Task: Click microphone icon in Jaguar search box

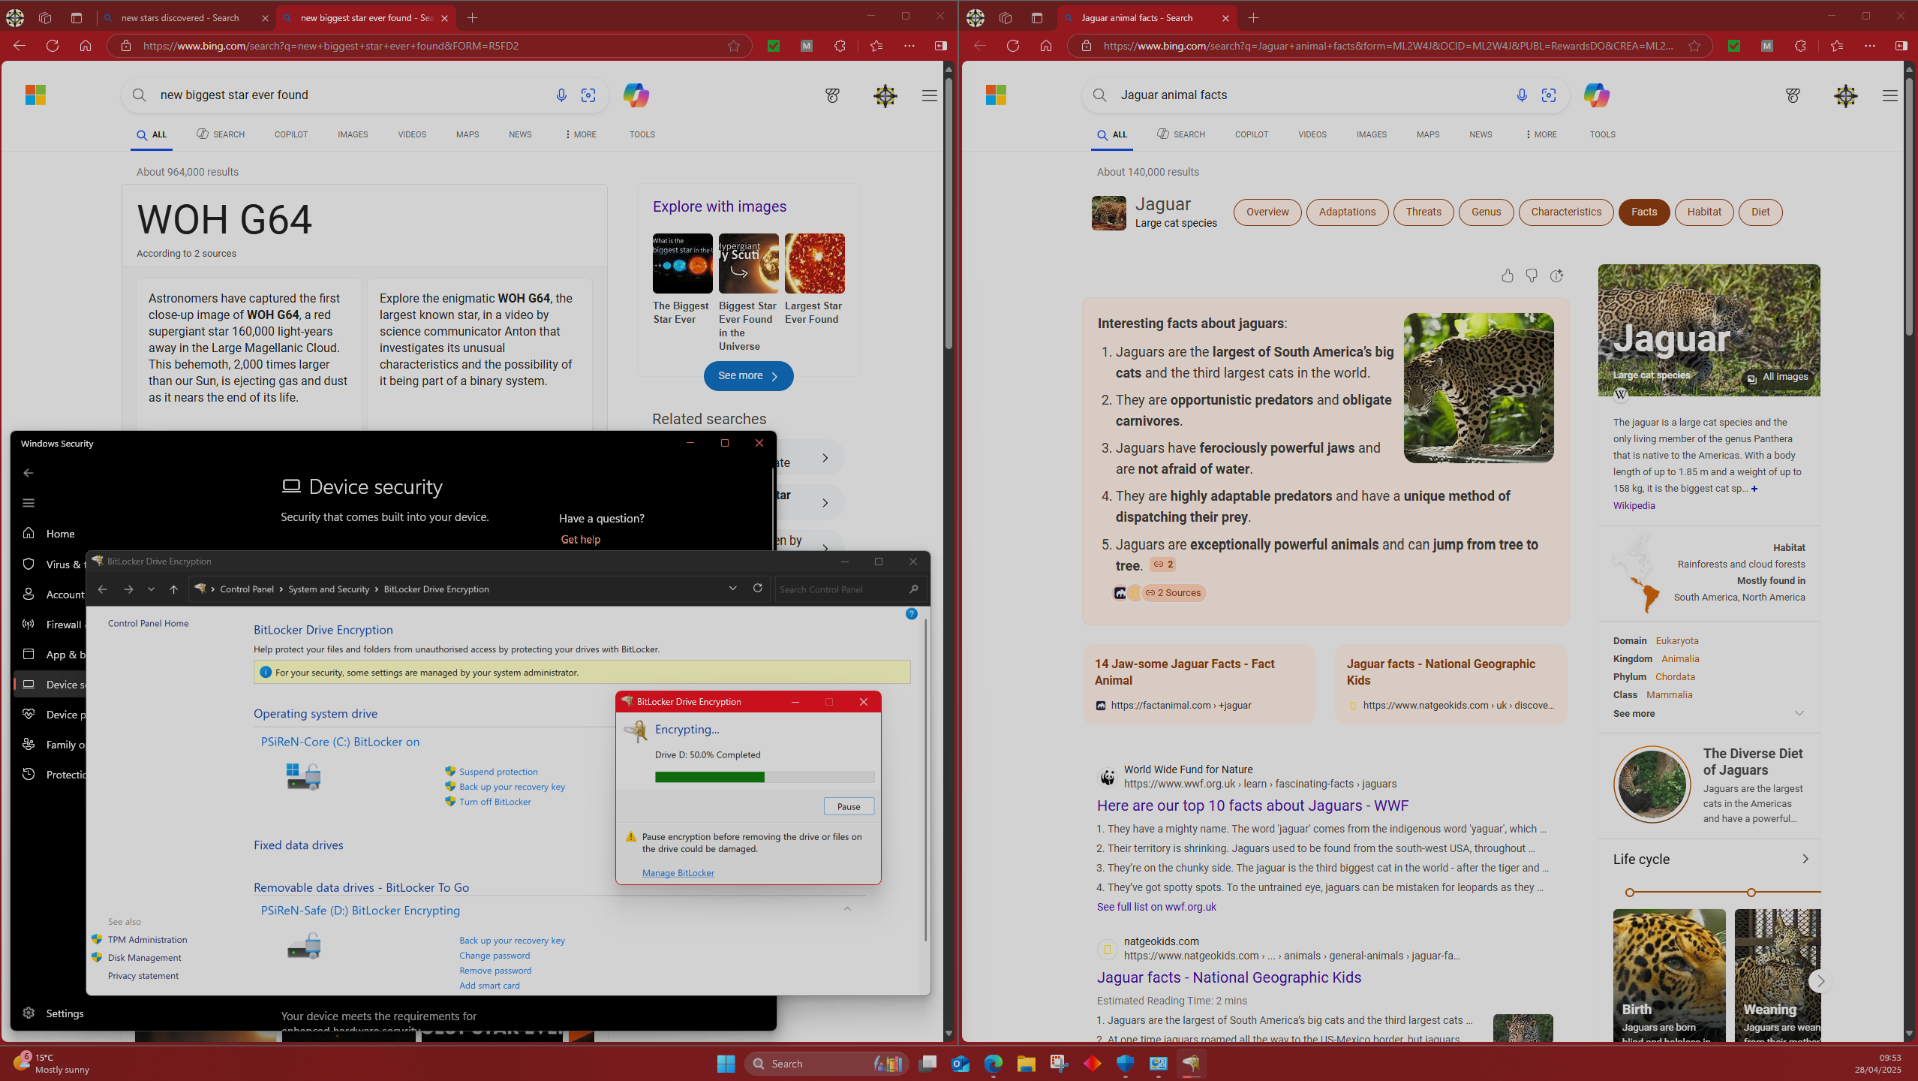Action: (x=1521, y=95)
